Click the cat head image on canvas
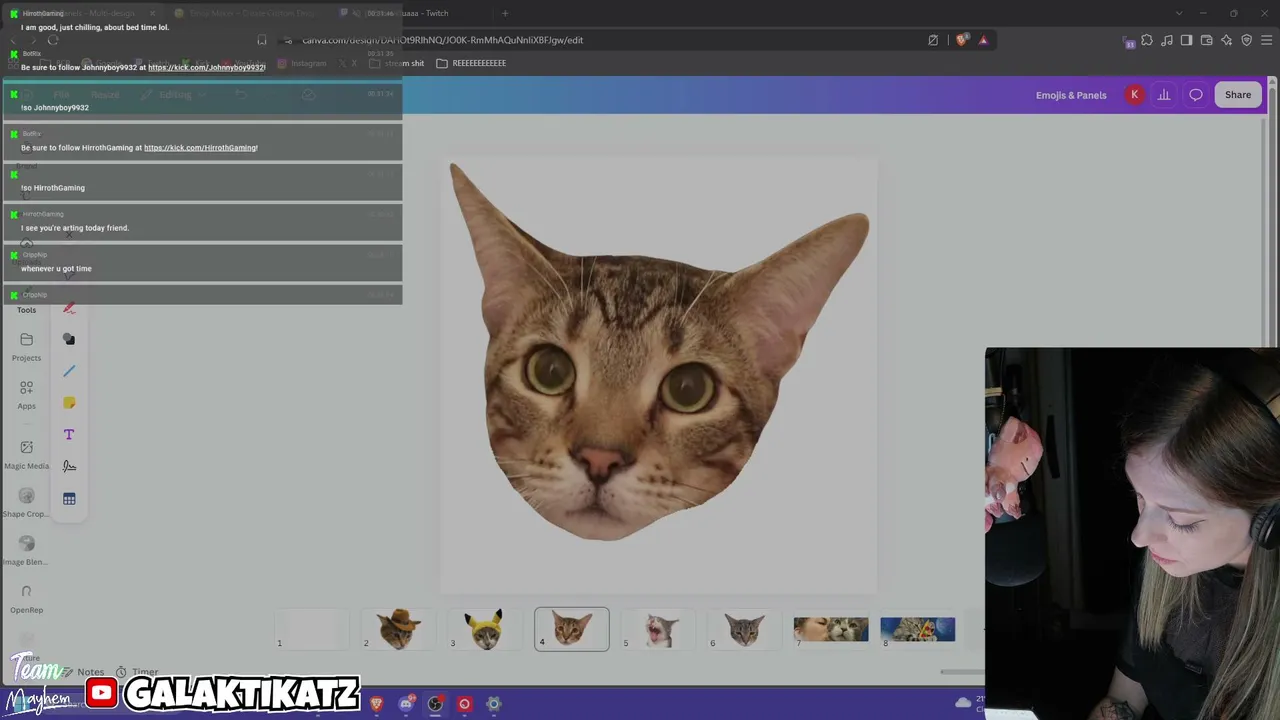Viewport: 1280px width, 720px height. pyautogui.click(x=659, y=352)
